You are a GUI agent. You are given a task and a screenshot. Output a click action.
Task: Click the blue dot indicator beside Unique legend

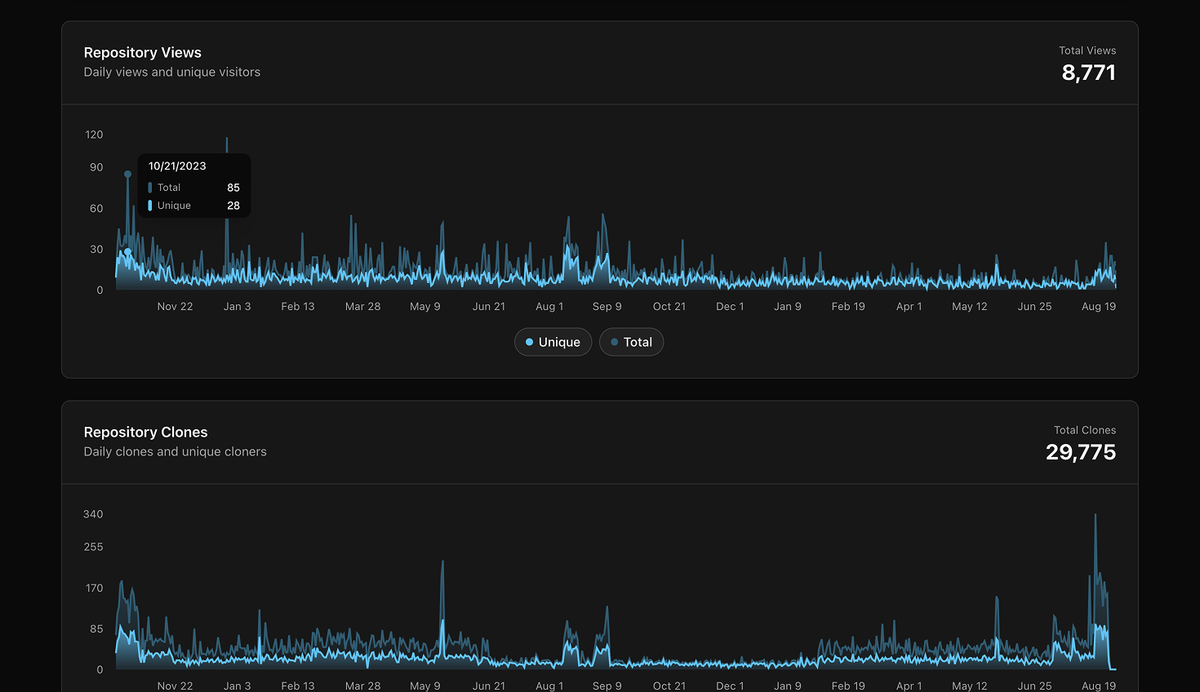527,341
